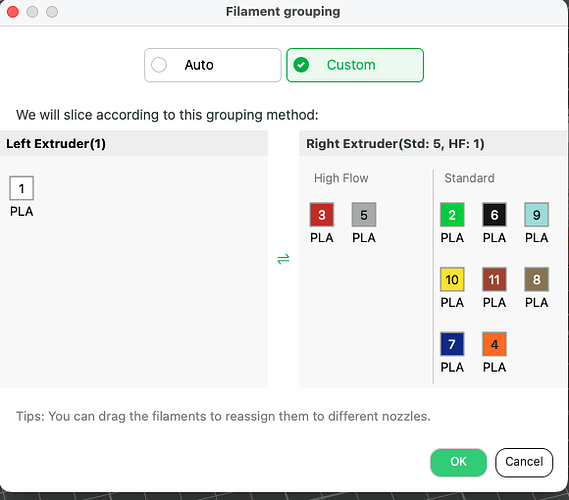569x500 pixels.
Task: Select the Auto grouping option
Action: tap(213, 65)
